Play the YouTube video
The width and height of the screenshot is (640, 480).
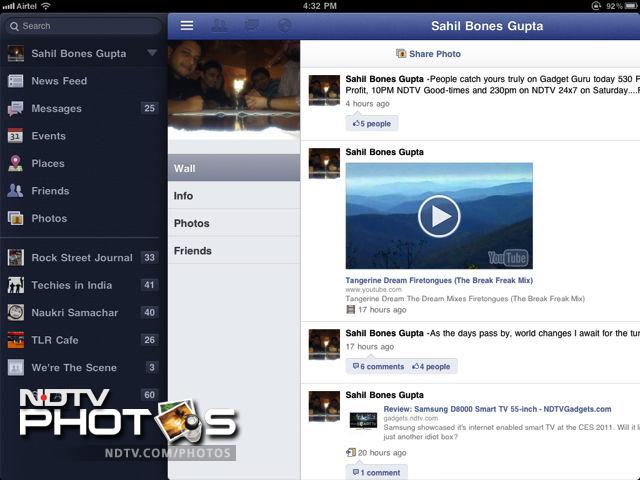tap(439, 216)
